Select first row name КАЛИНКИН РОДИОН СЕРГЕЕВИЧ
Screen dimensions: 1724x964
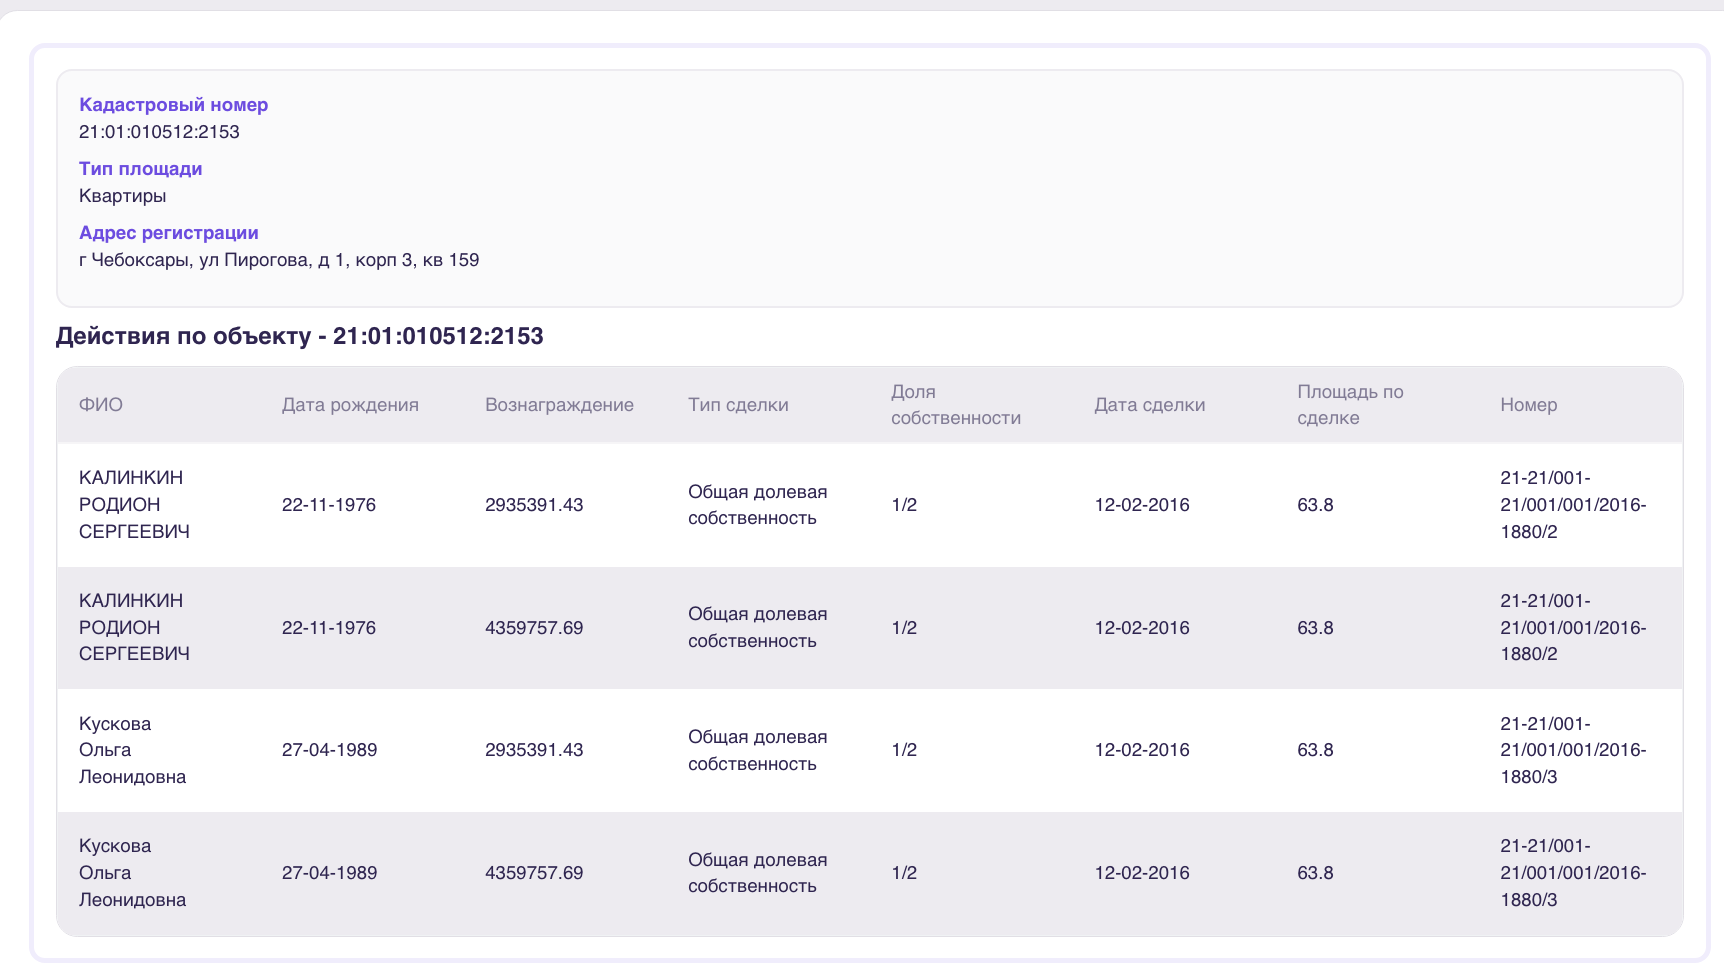[134, 505]
